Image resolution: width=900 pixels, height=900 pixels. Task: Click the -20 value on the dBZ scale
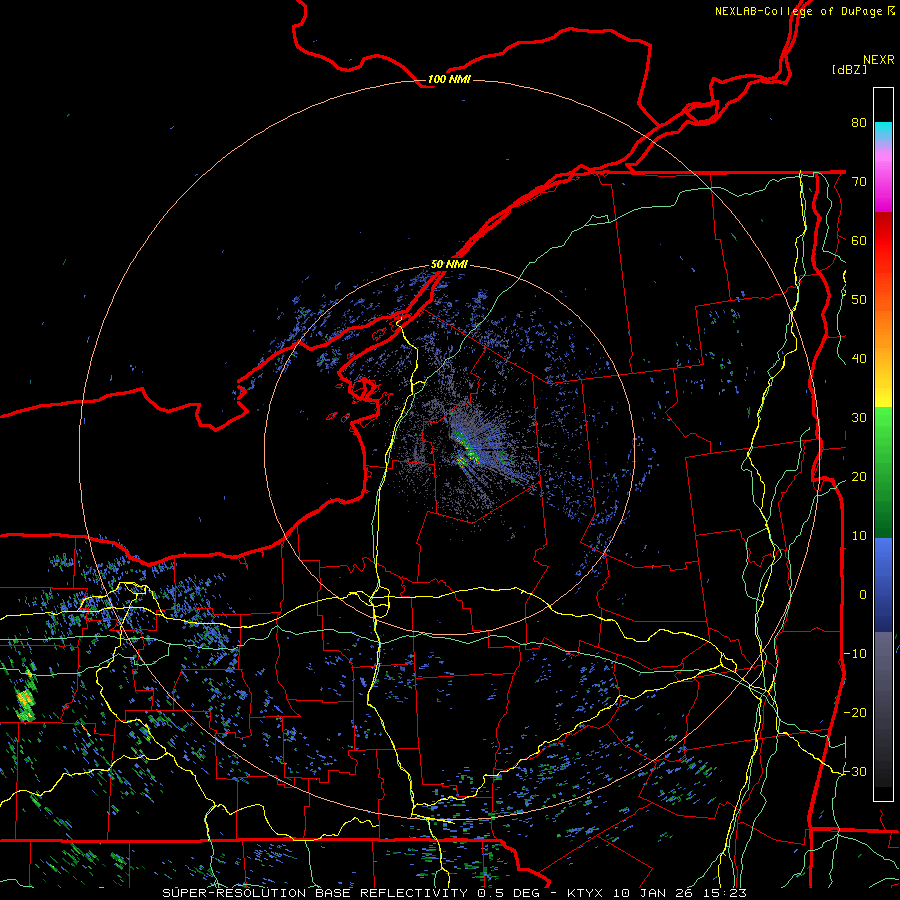click(855, 712)
